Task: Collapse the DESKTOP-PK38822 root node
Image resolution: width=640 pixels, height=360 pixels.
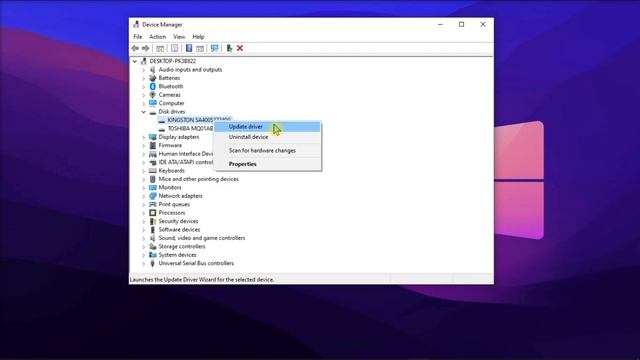Action: 135,61
